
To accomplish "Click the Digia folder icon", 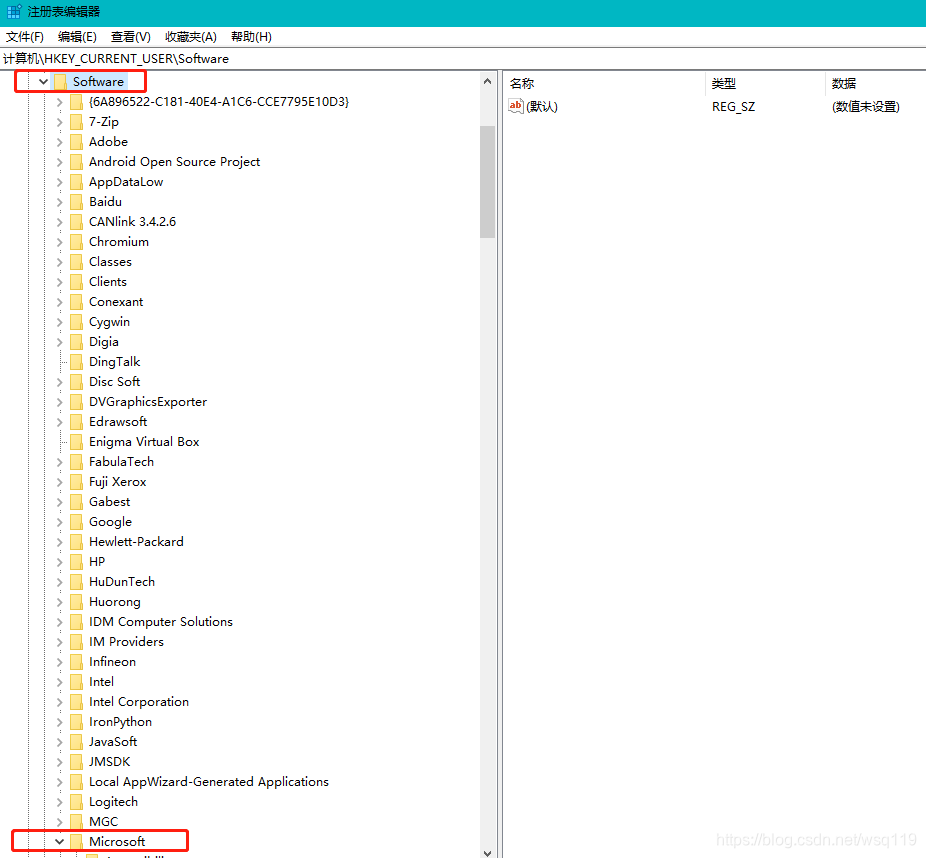I will coord(76,342).
